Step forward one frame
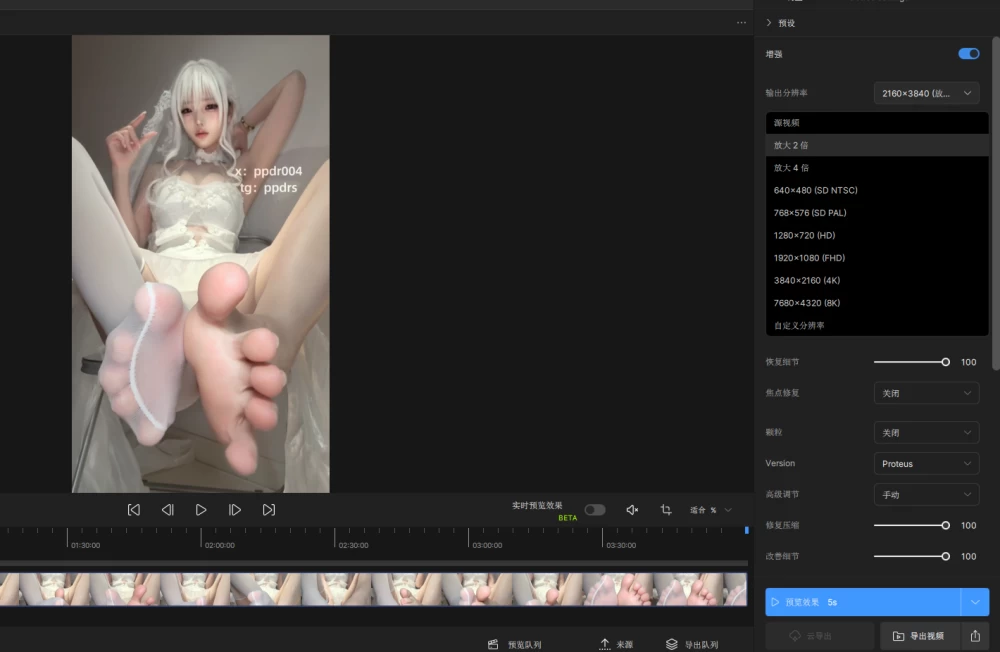Viewport: 1000px width, 652px height. coord(235,510)
